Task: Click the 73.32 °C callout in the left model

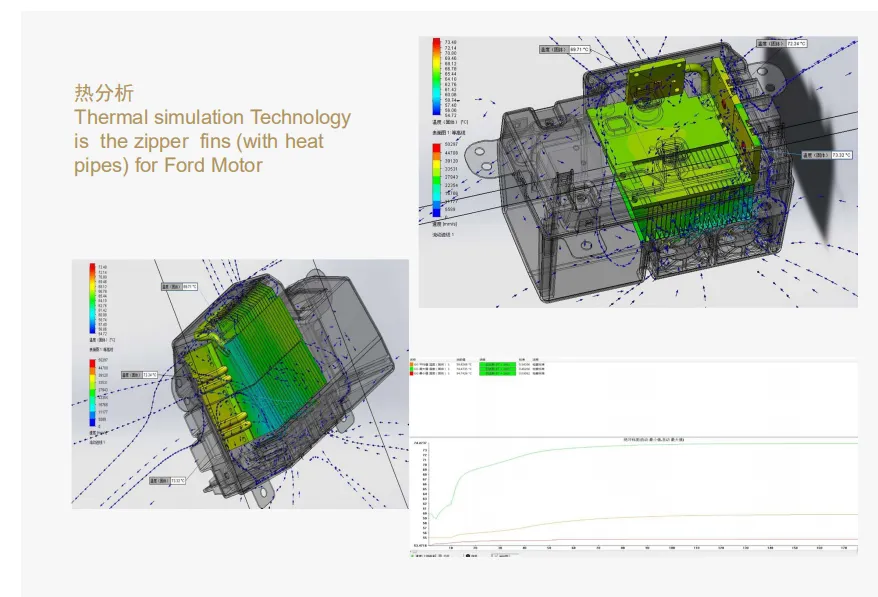Action: (x=168, y=480)
